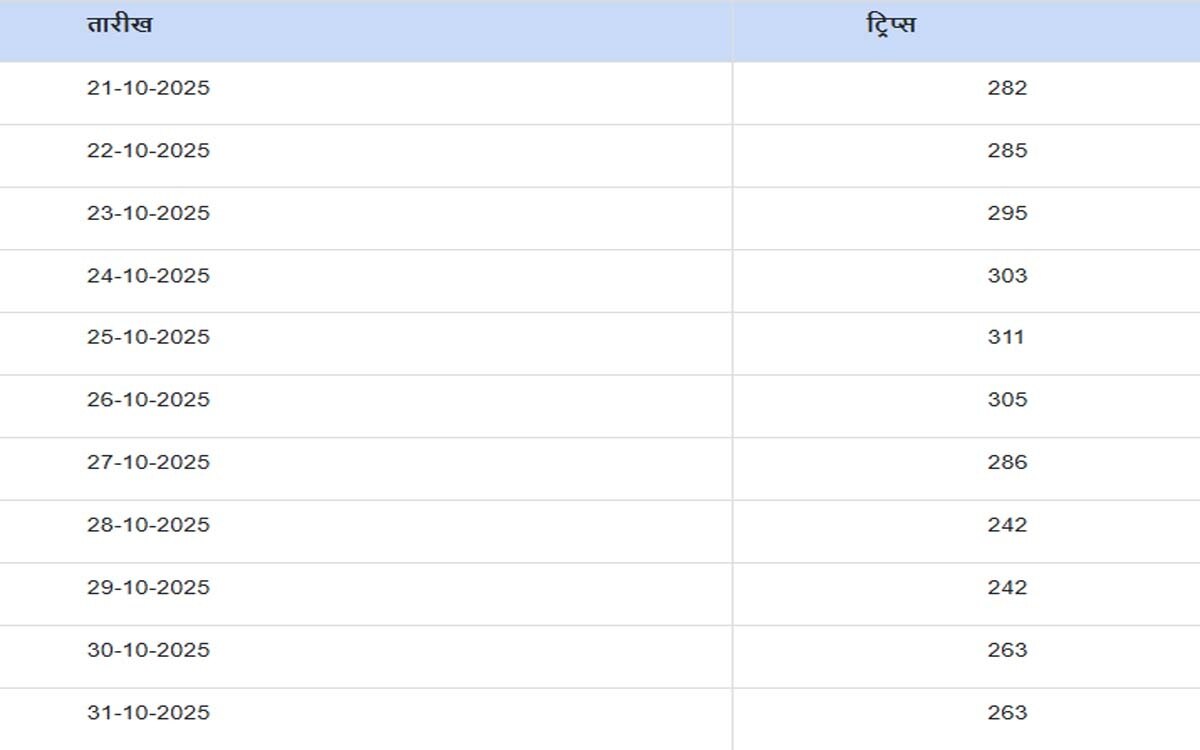Select the date cell 25-10-2025
Screen dimensions: 1200x750
148,337
